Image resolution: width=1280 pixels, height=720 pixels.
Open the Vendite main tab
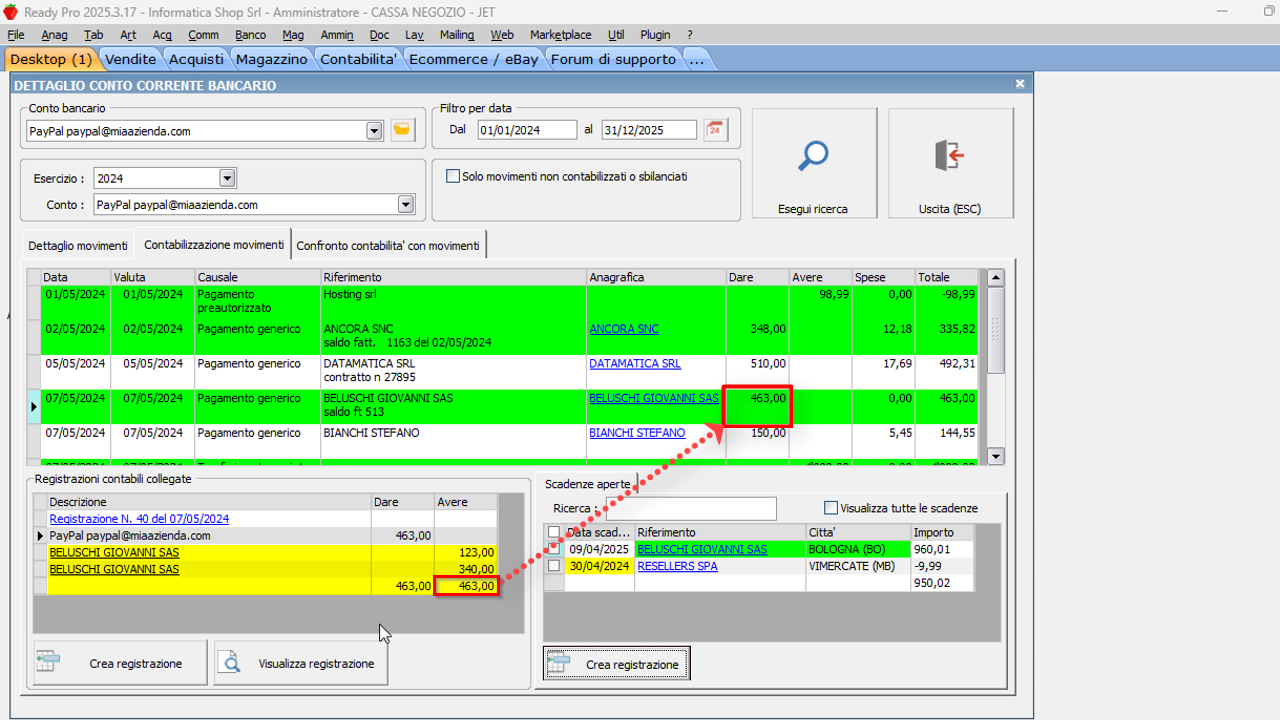click(x=130, y=59)
